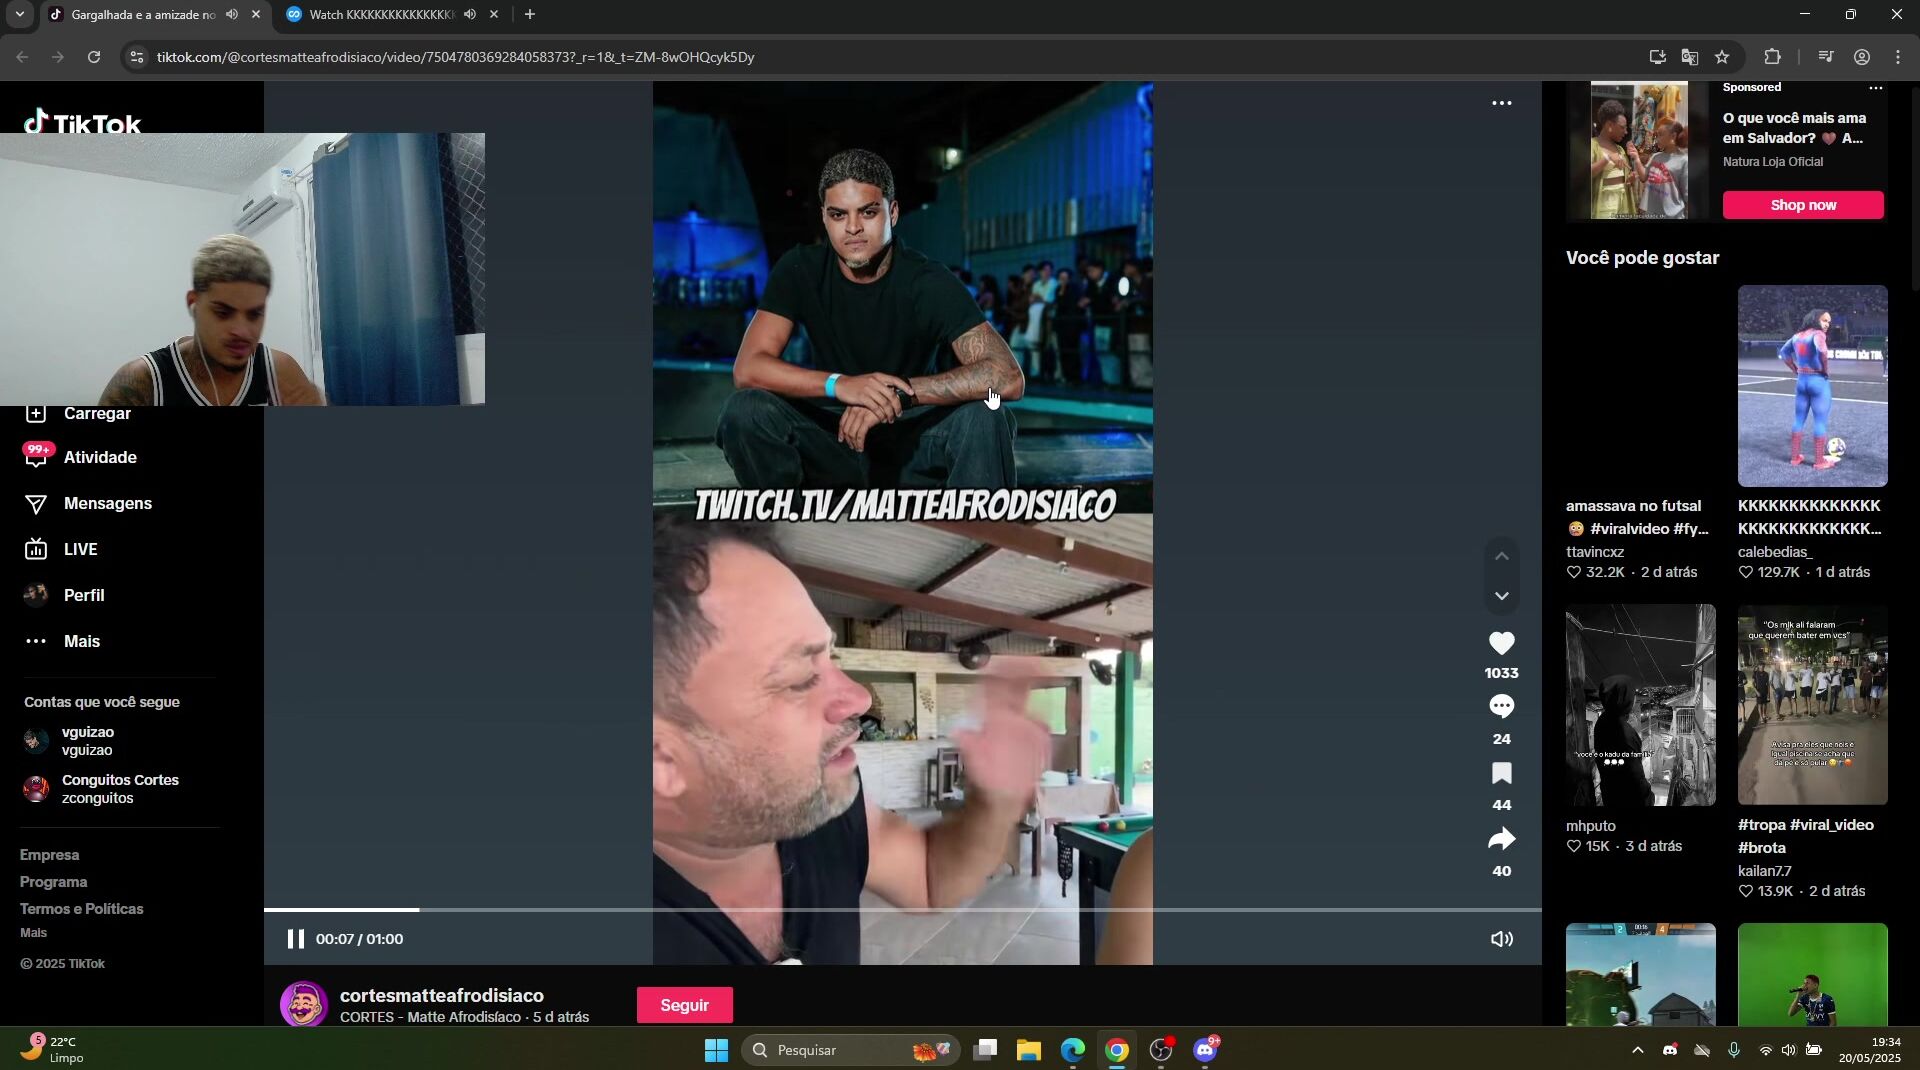Open sponsored ad options menu
Screen dimensions: 1920x1070
coord(1876,88)
